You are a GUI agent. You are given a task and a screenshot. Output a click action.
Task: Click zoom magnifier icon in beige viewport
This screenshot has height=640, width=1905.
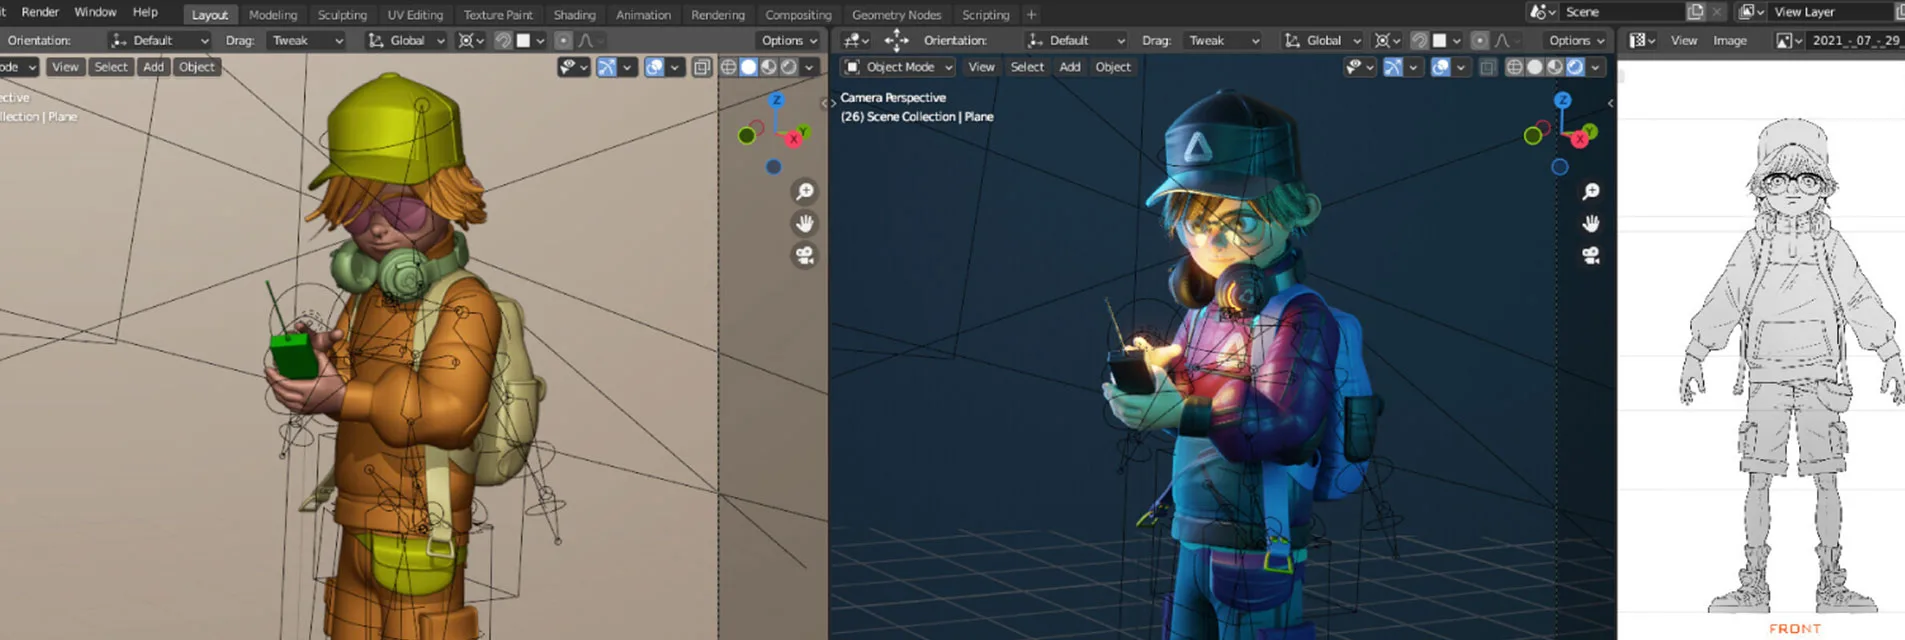point(804,191)
